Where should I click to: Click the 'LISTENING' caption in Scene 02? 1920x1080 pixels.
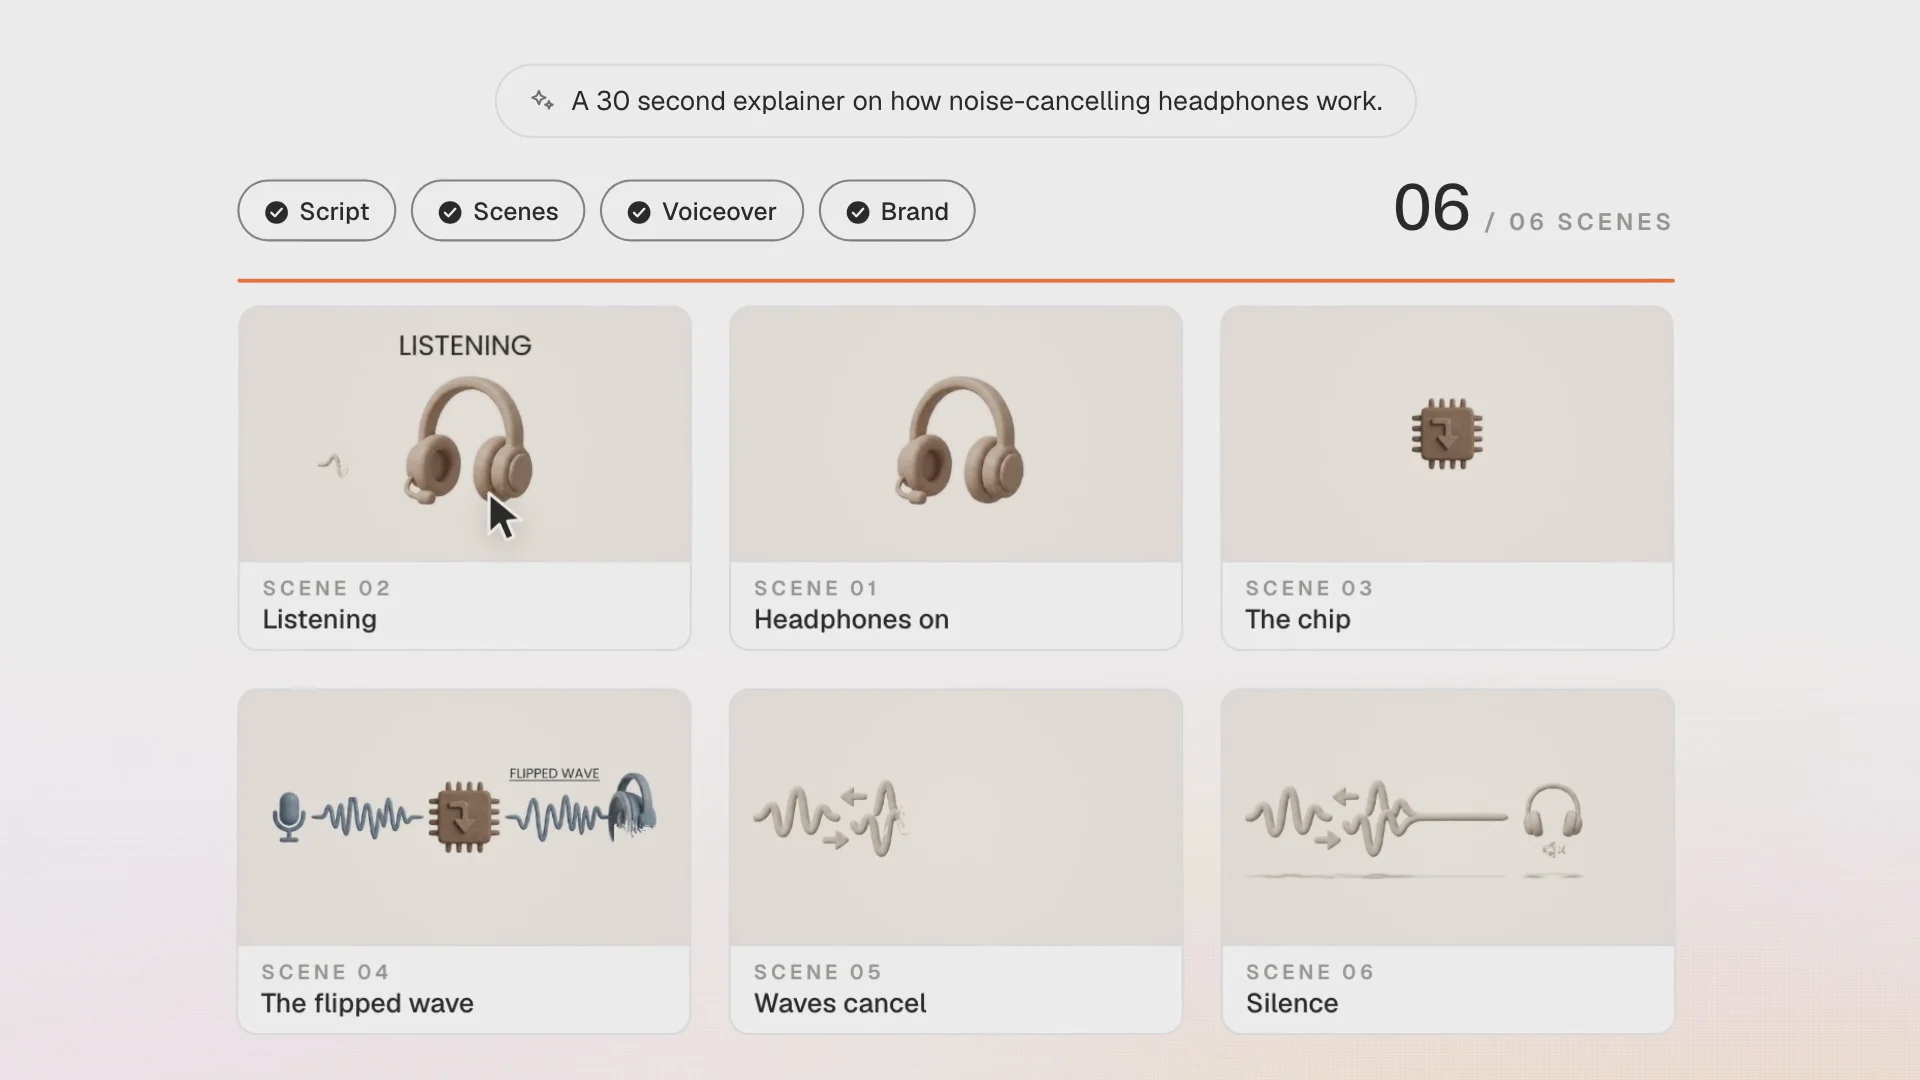click(465, 346)
